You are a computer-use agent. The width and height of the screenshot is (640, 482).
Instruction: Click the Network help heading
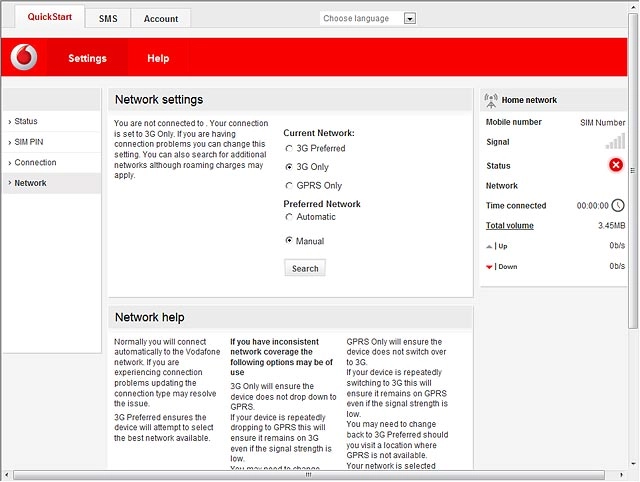149,317
